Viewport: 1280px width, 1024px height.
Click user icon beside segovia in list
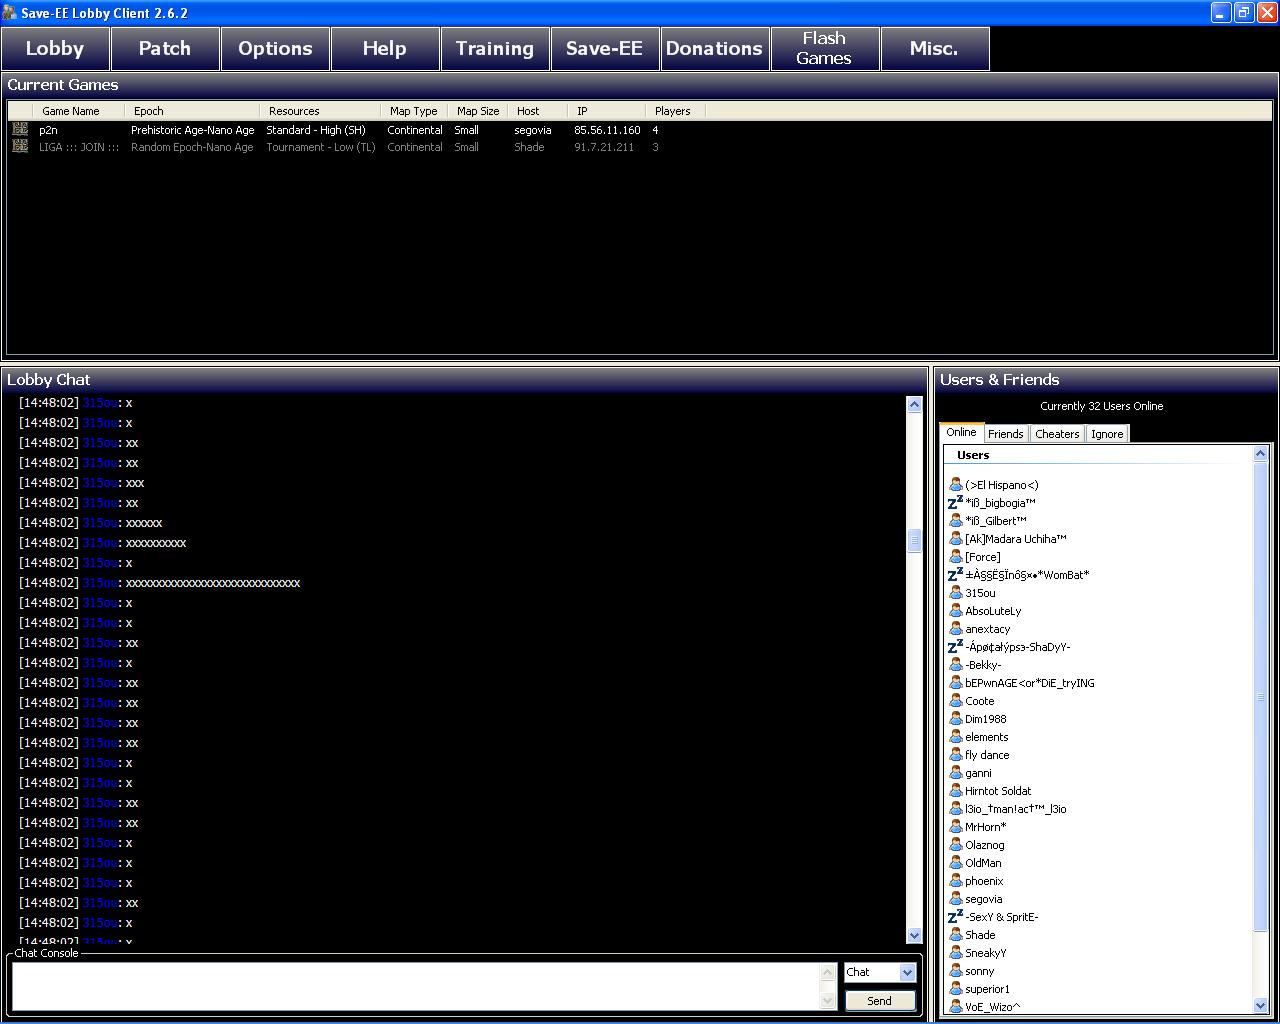coord(955,899)
